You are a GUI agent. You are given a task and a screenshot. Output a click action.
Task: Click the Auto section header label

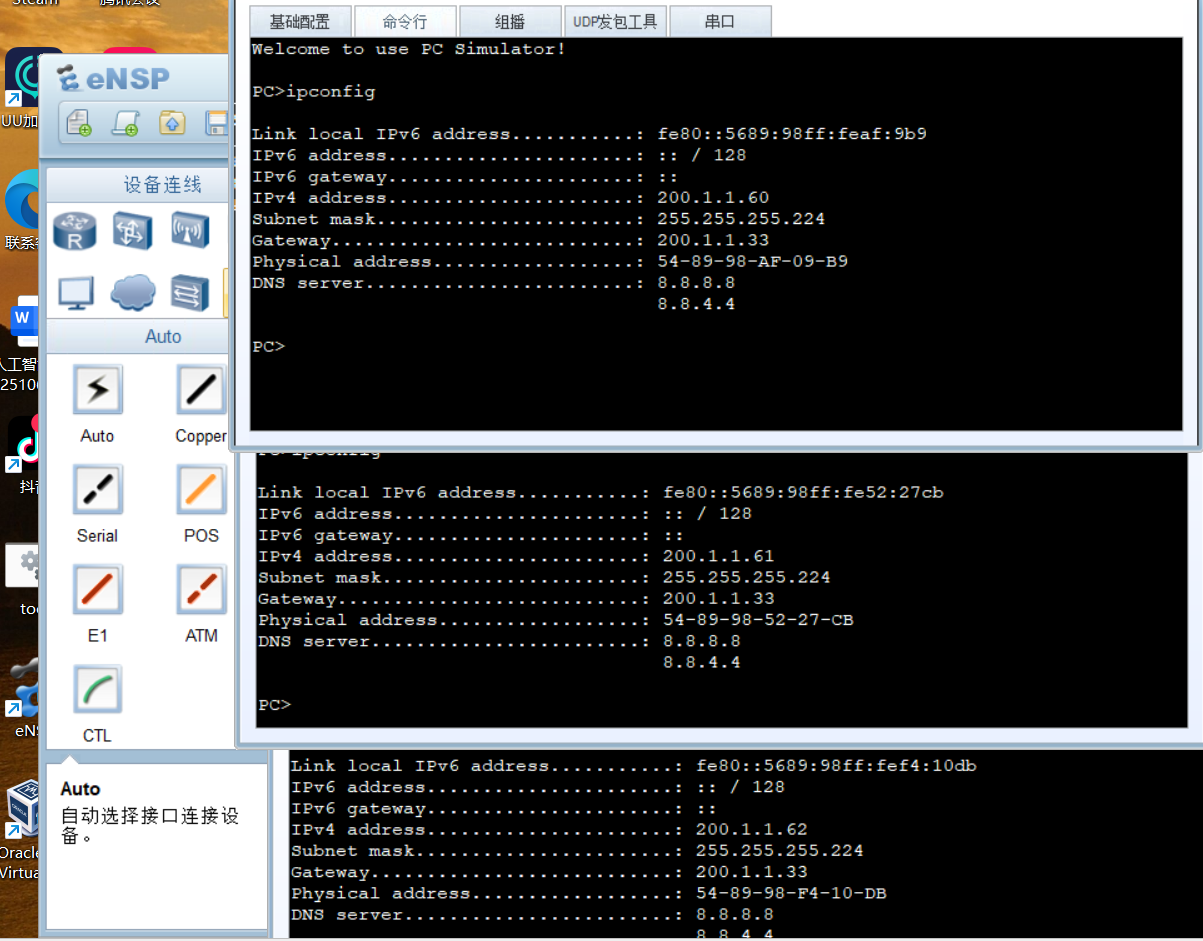[x=163, y=337]
